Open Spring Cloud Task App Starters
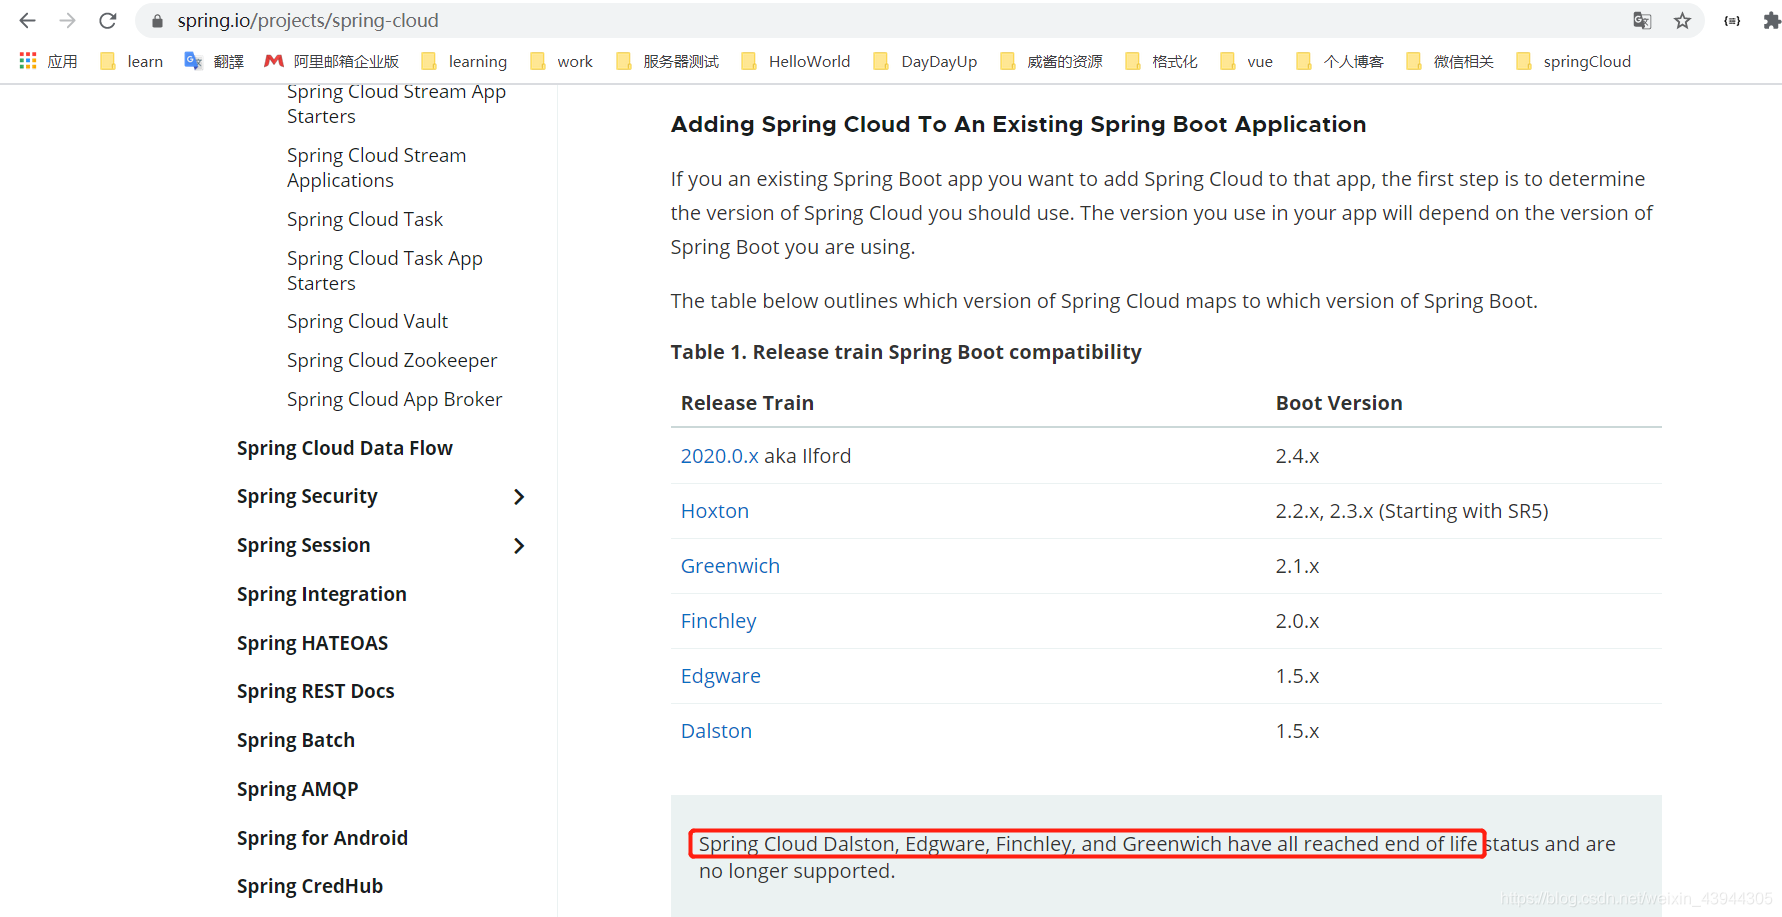This screenshot has width=1782, height=917. point(384,270)
